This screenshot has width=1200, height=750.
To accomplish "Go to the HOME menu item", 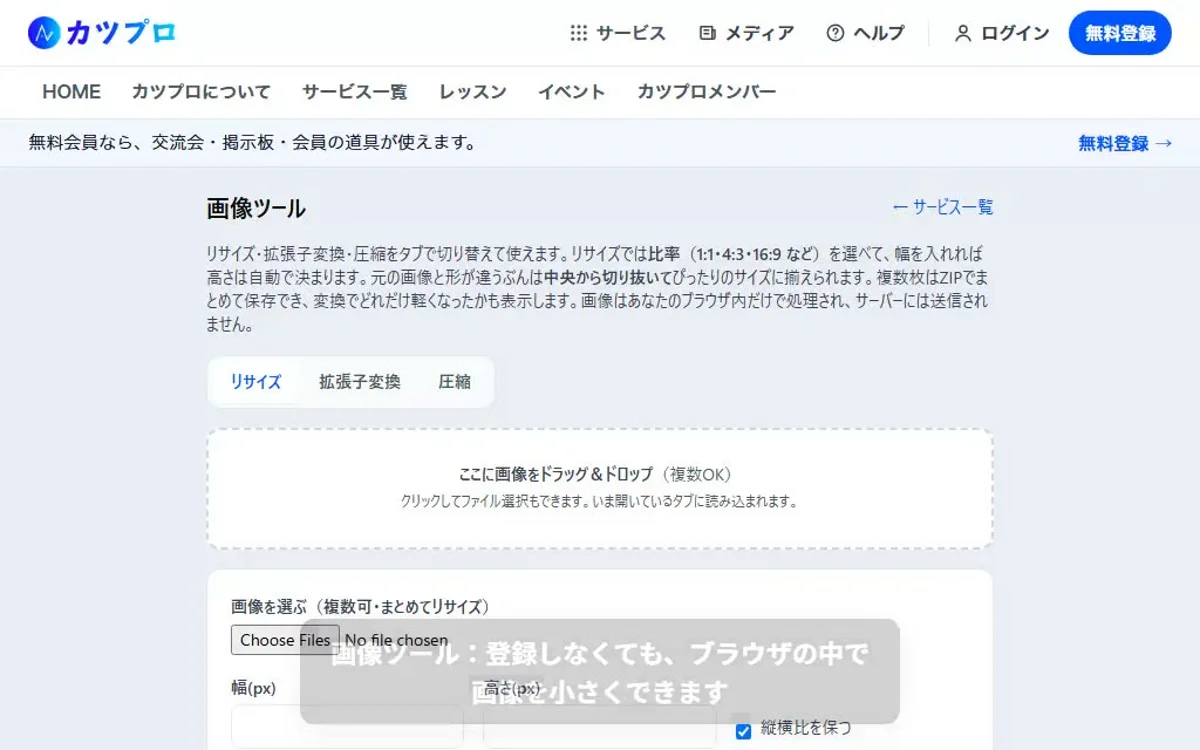I will click(x=71, y=92).
